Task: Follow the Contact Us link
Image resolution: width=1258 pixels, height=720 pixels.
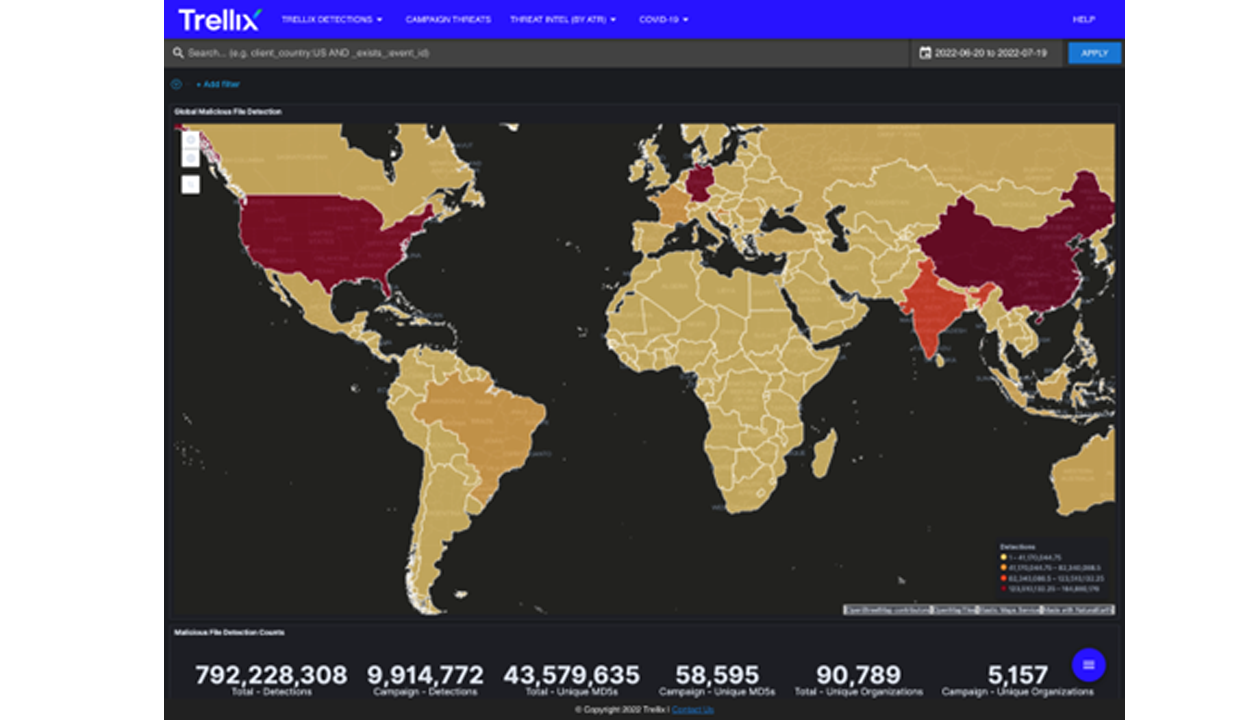Action: pos(693,709)
